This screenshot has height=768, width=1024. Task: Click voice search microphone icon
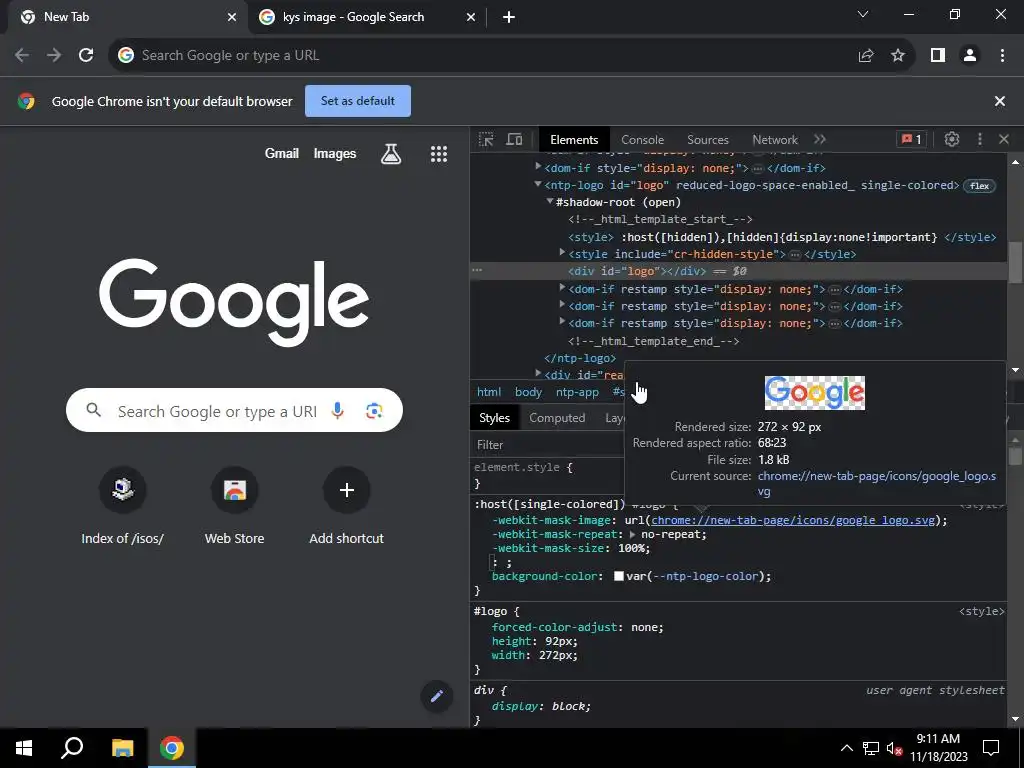[338, 411]
